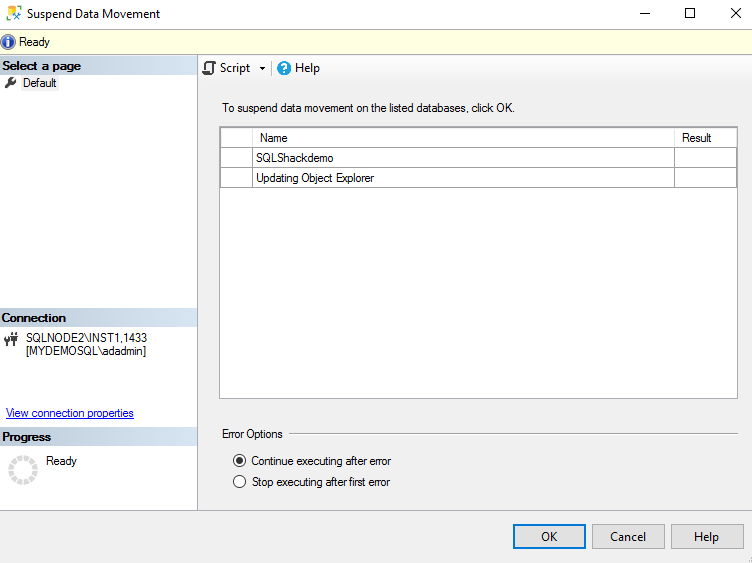Image resolution: width=752 pixels, height=563 pixels.
Task: Open View connection properties link
Action: tap(70, 413)
